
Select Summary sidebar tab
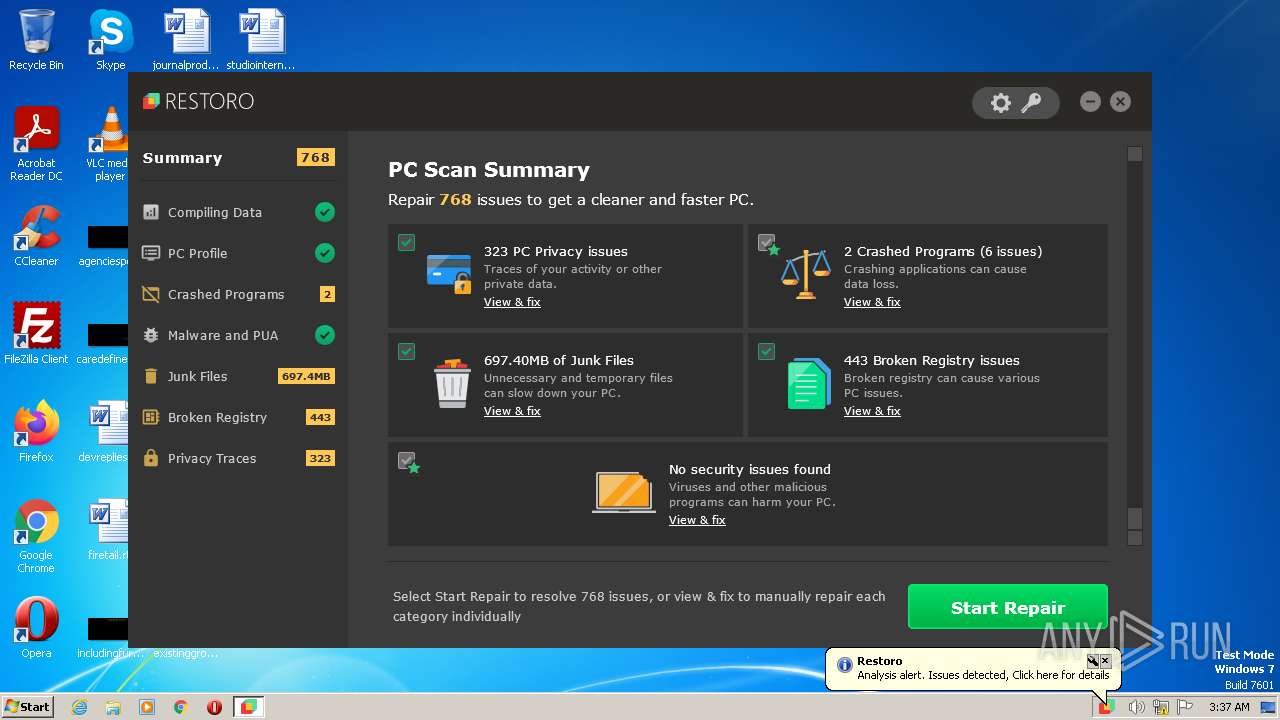(x=238, y=157)
